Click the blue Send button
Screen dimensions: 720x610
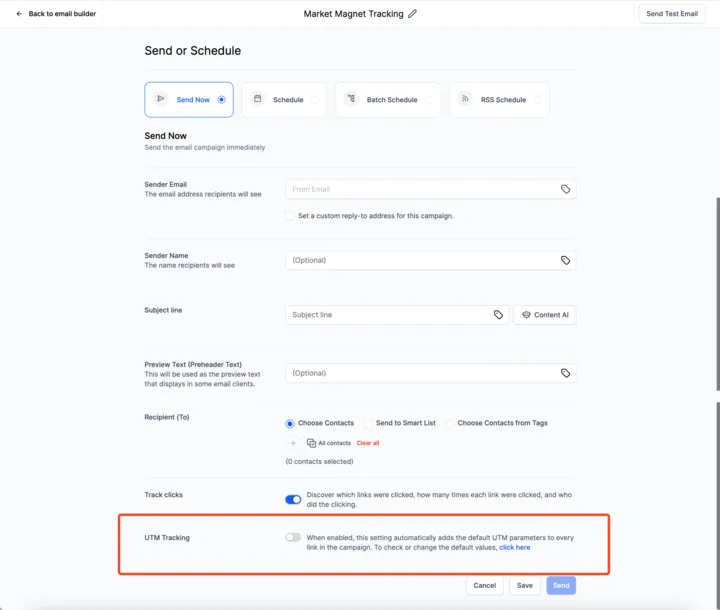pyautogui.click(x=561, y=585)
